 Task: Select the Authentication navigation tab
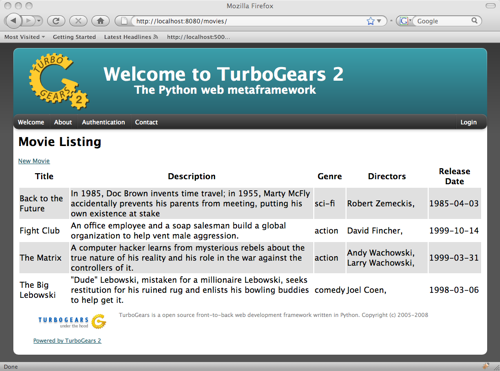pyautogui.click(x=103, y=122)
